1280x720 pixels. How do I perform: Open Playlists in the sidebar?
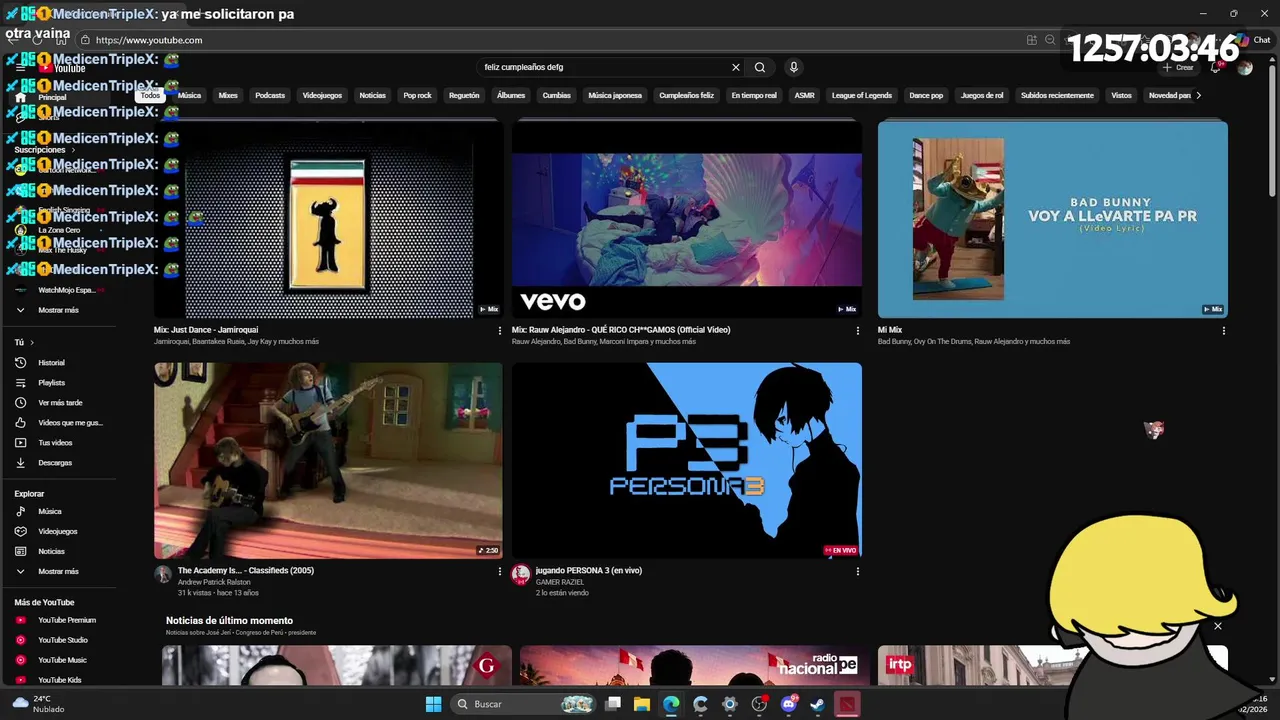tap(52, 383)
